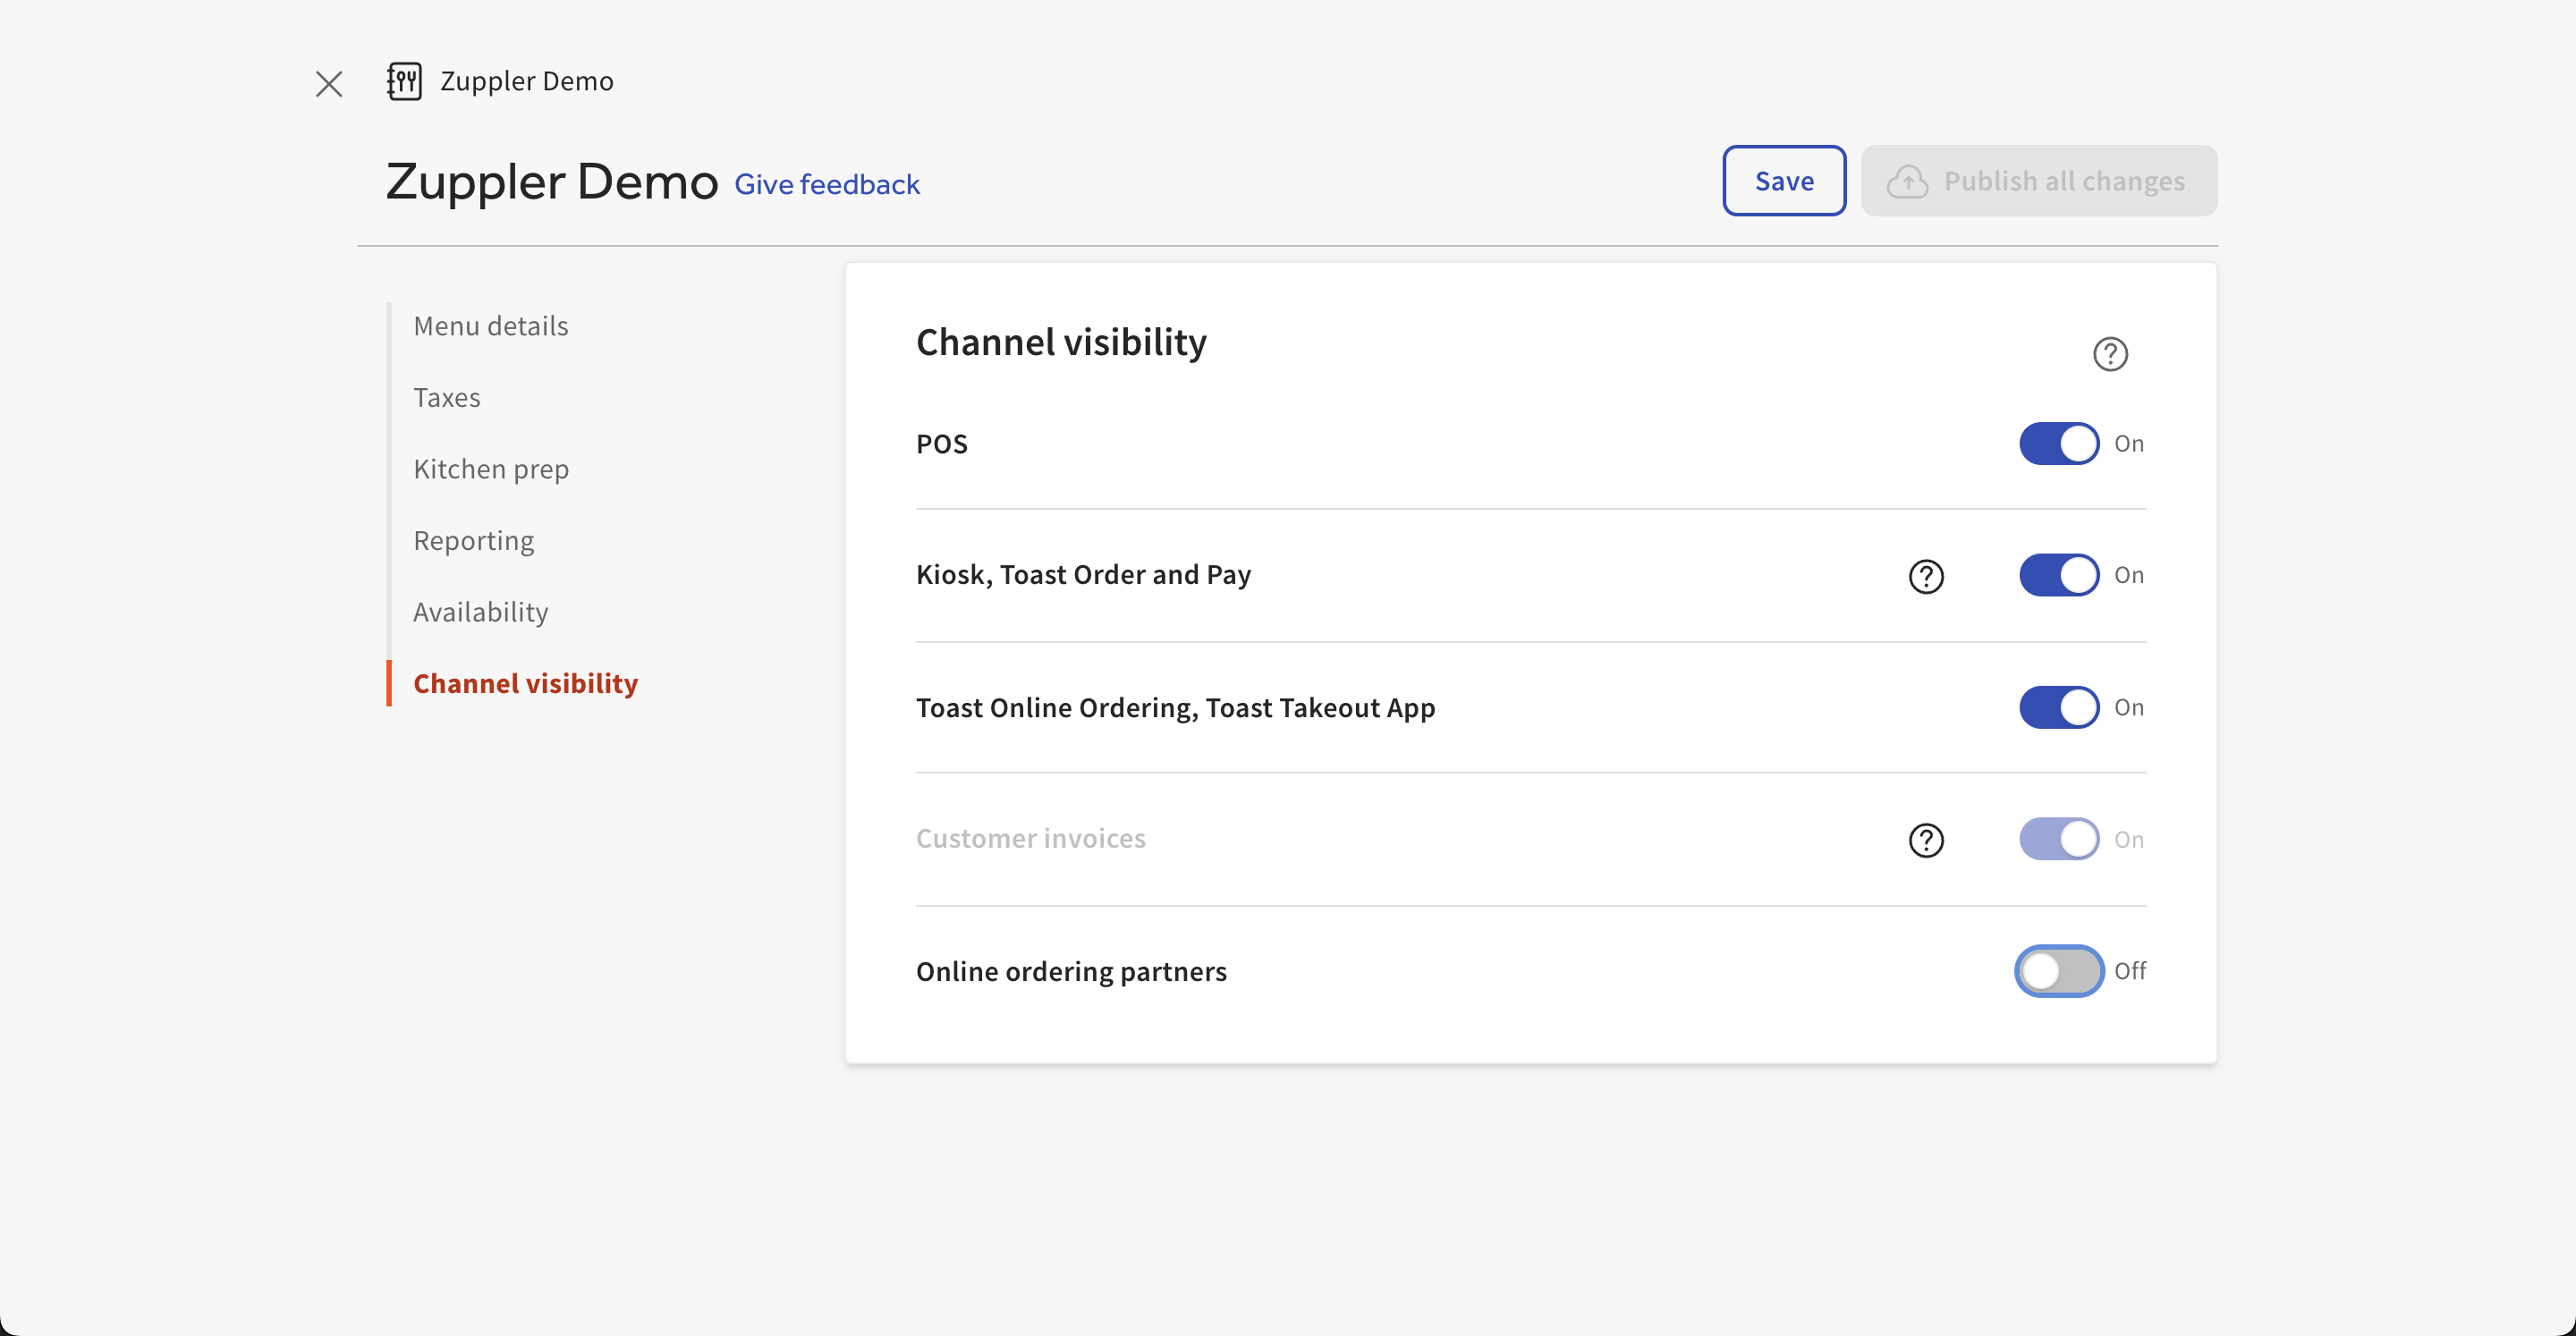Disable Kiosk, Toast Order and Pay toggle
Viewport: 2576px width, 1336px height.
(x=2058, y=575)
